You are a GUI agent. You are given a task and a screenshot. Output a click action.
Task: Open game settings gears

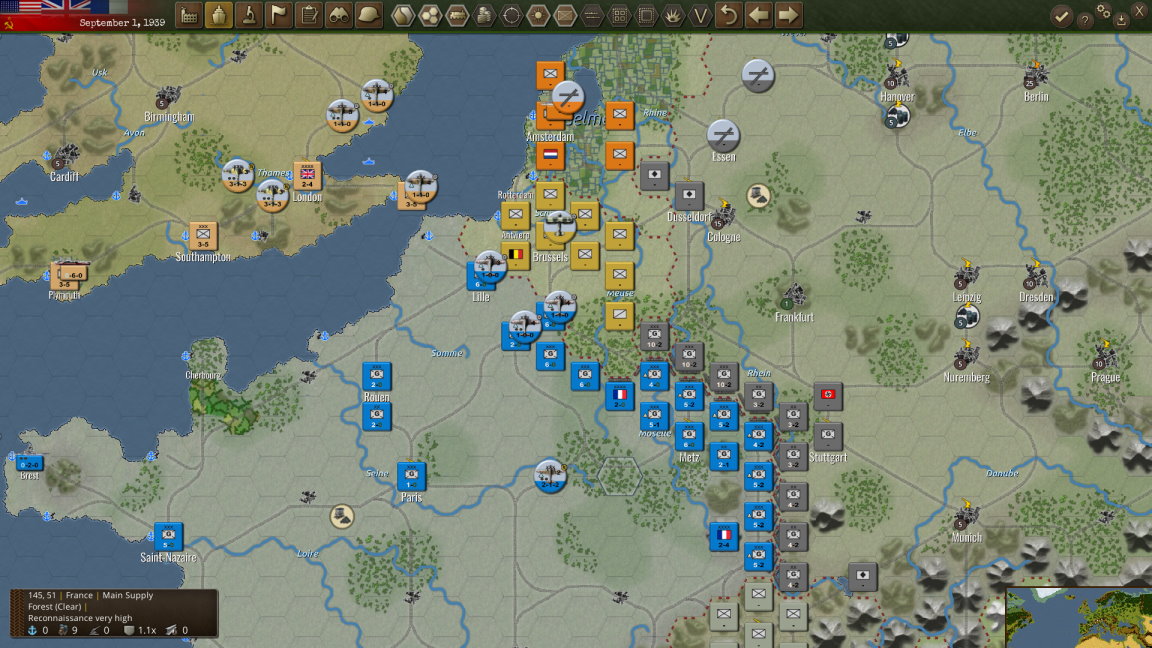point(1103,10)
